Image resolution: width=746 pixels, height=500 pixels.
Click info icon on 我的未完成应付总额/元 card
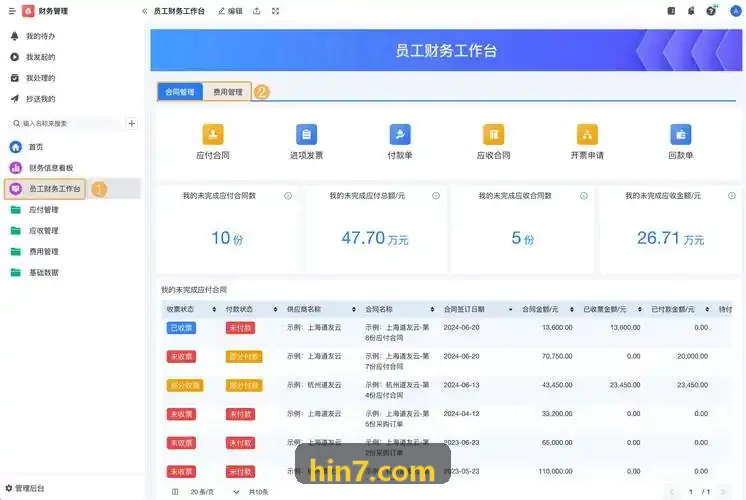click(x=436, y=196)
